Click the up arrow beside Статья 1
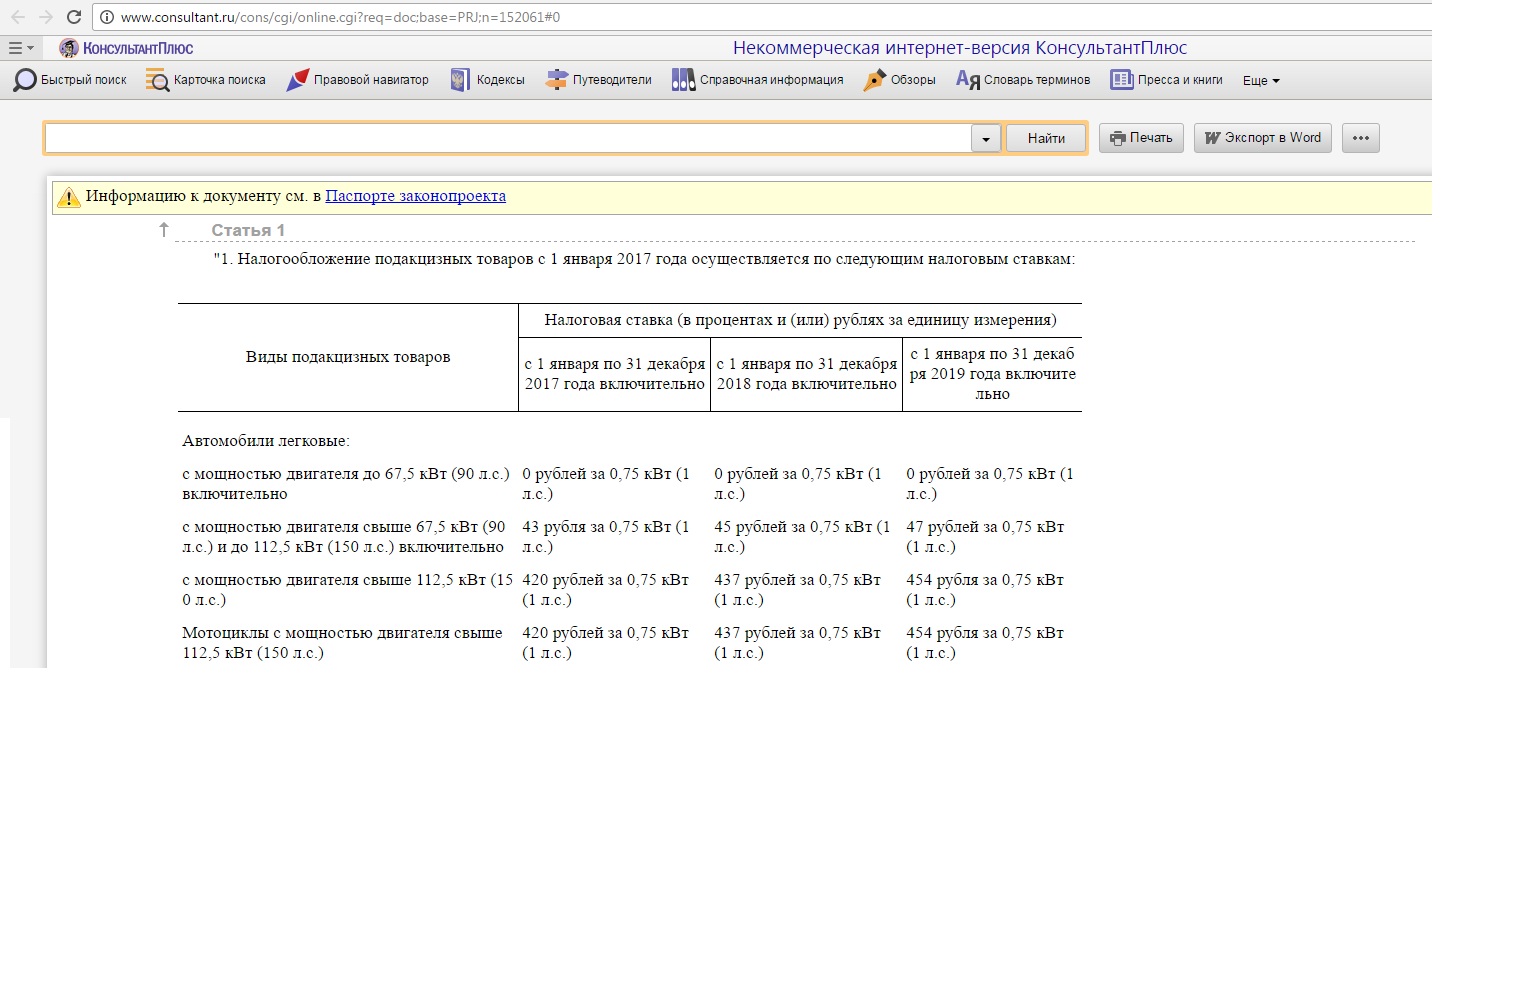Viewport: 1532px width, 1000px height. tap(164, 230)
